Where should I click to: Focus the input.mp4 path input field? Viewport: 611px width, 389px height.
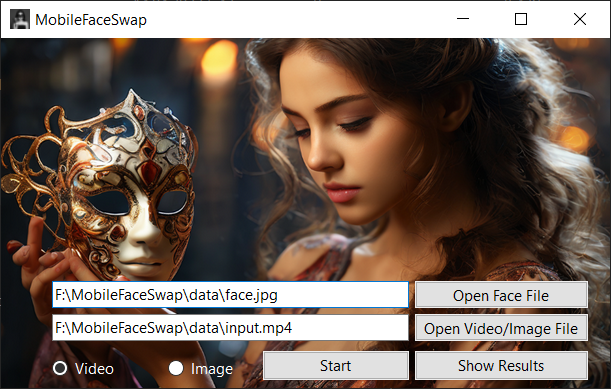[x=230, y=328]
